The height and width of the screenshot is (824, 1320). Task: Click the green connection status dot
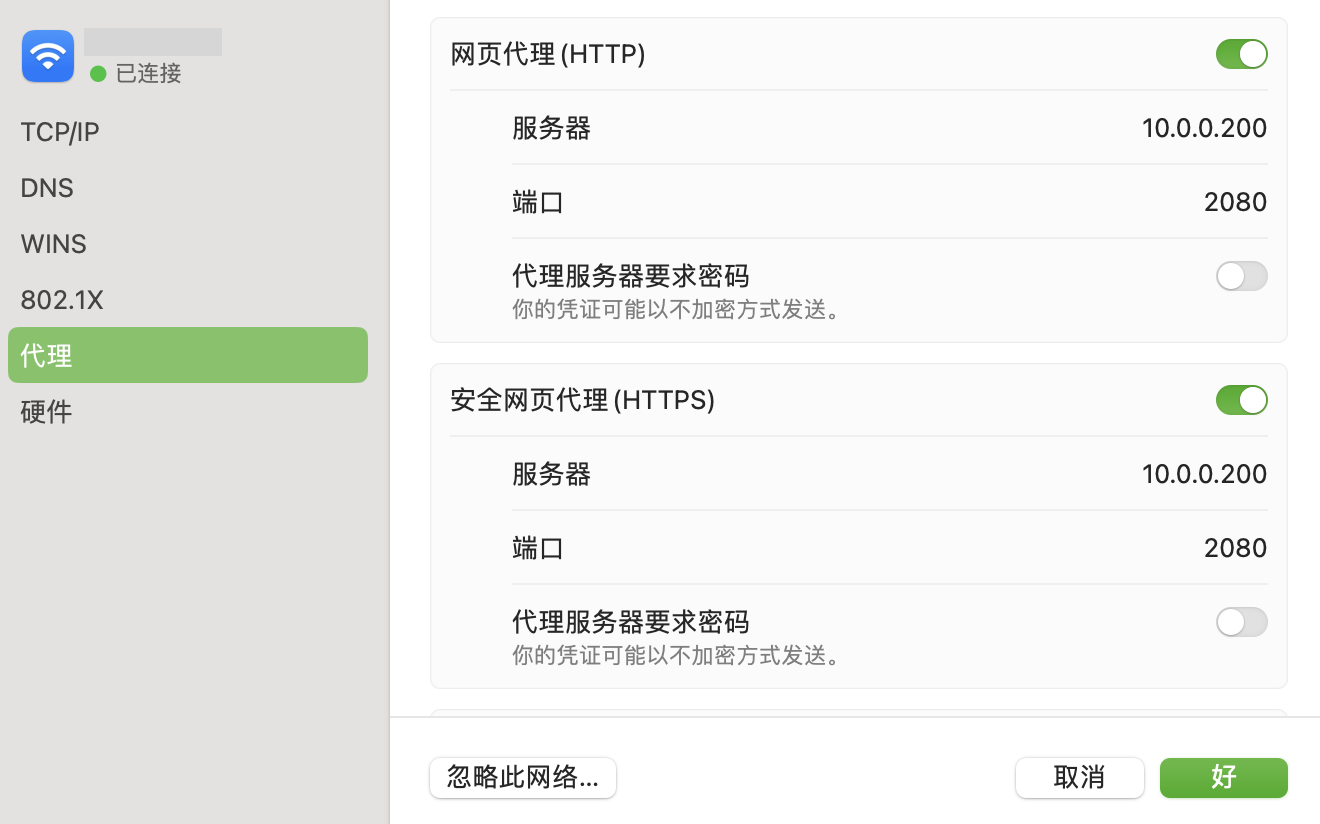pyautogui.click(x=96, y=73)
